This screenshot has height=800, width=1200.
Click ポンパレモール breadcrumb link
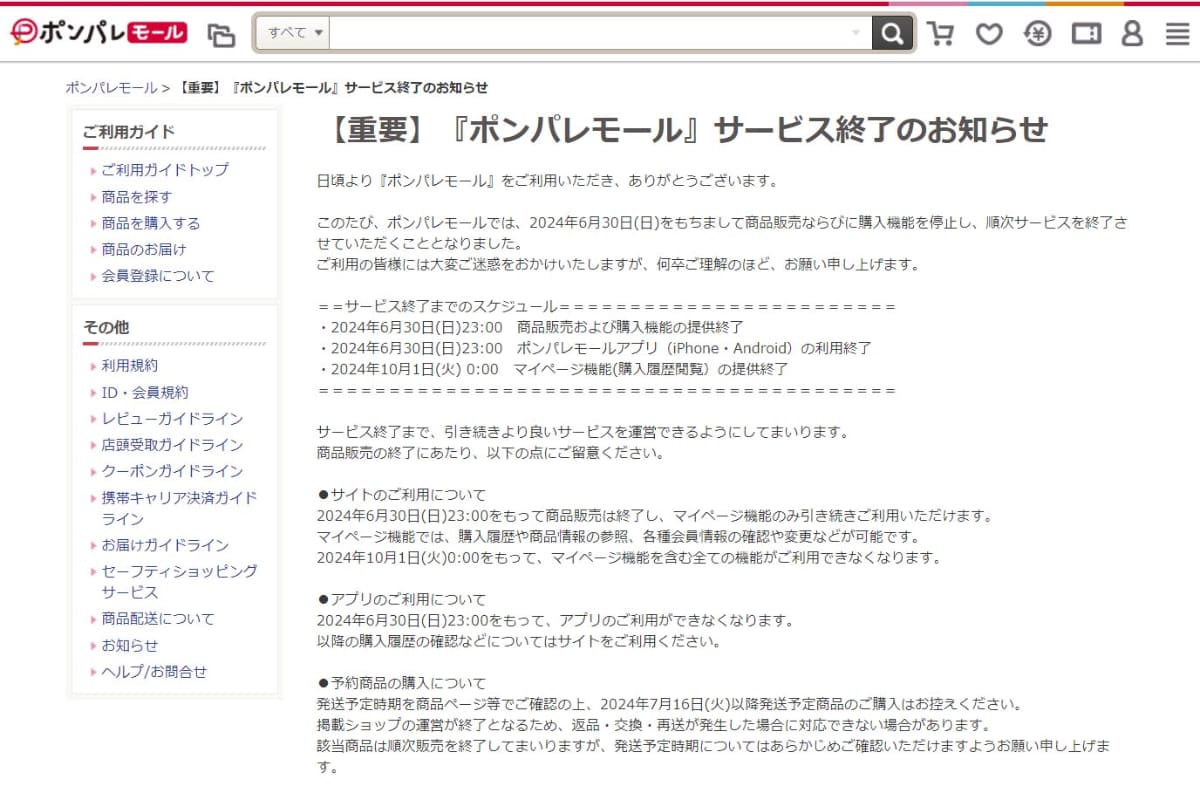coord(111,88)
